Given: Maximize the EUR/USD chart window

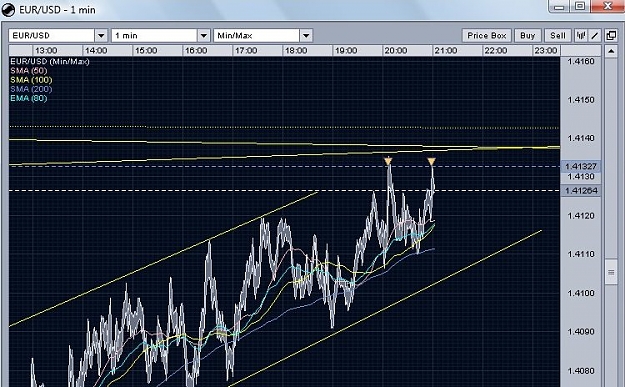Looking at the screenshot, I should (x=580, y=6).
